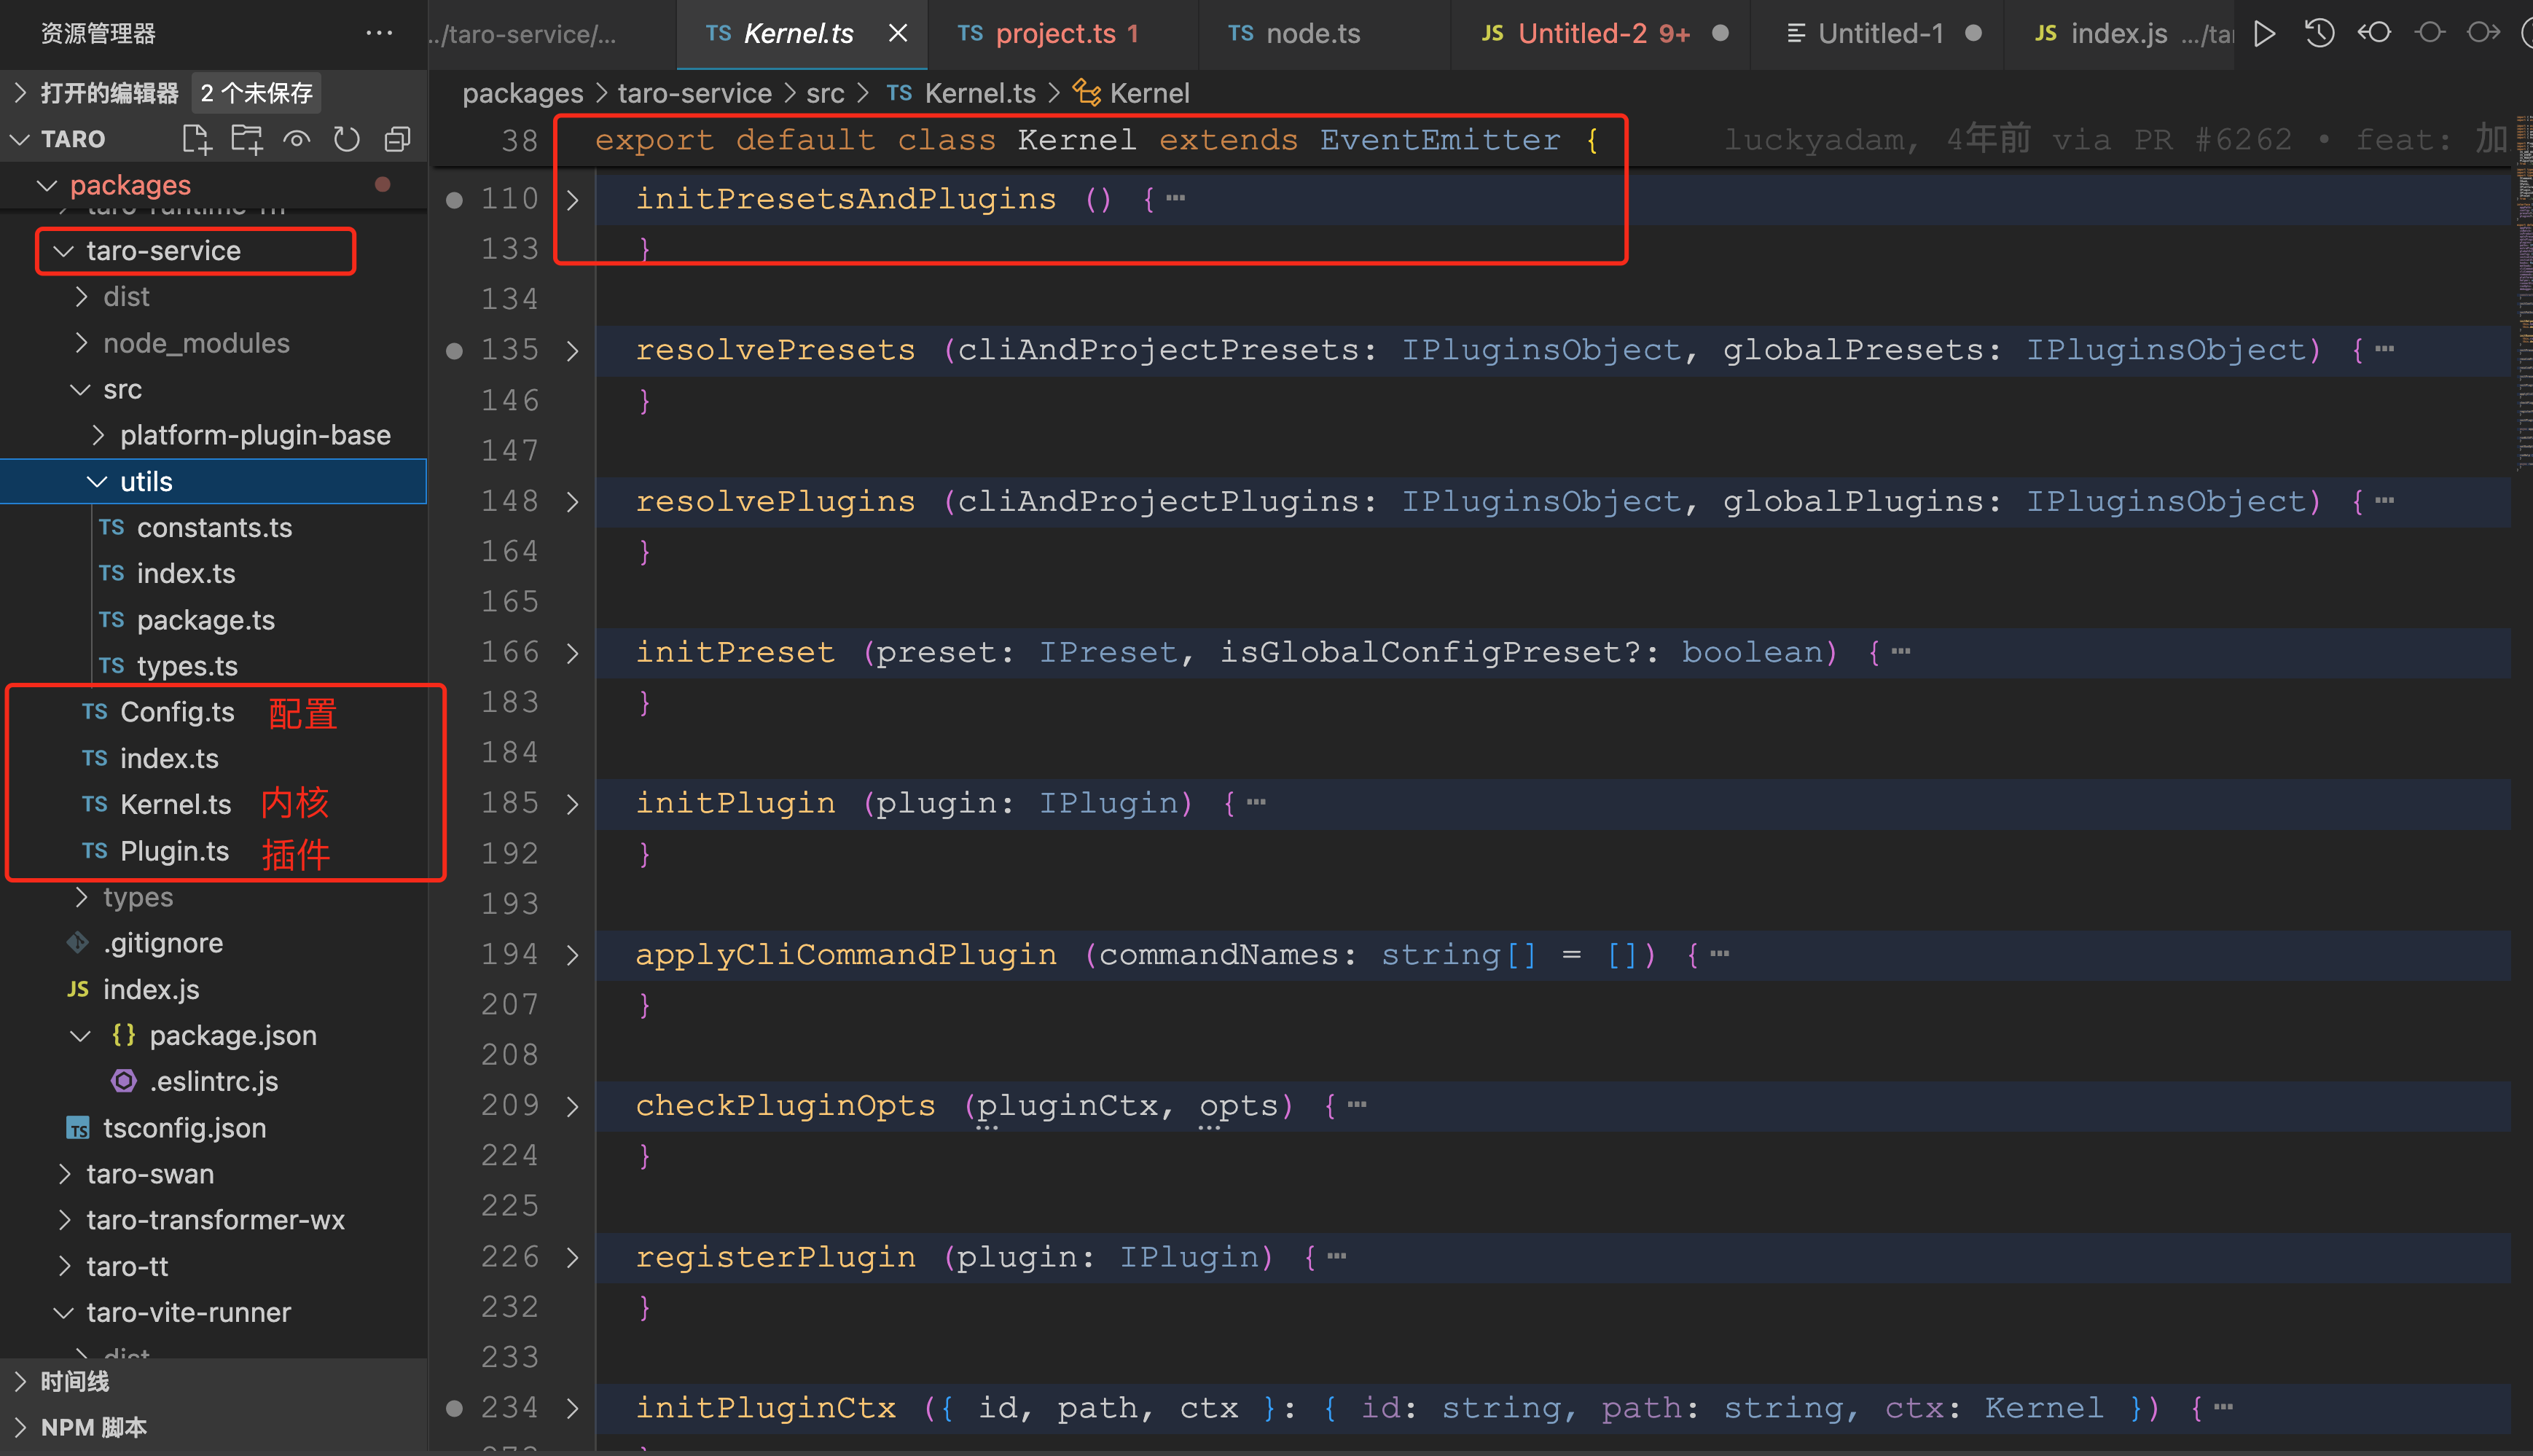The width and height of the screenshot is (2533, 1456).
Task: Expand the taro-transformer-wx folder
Action: click(64, 1220)
